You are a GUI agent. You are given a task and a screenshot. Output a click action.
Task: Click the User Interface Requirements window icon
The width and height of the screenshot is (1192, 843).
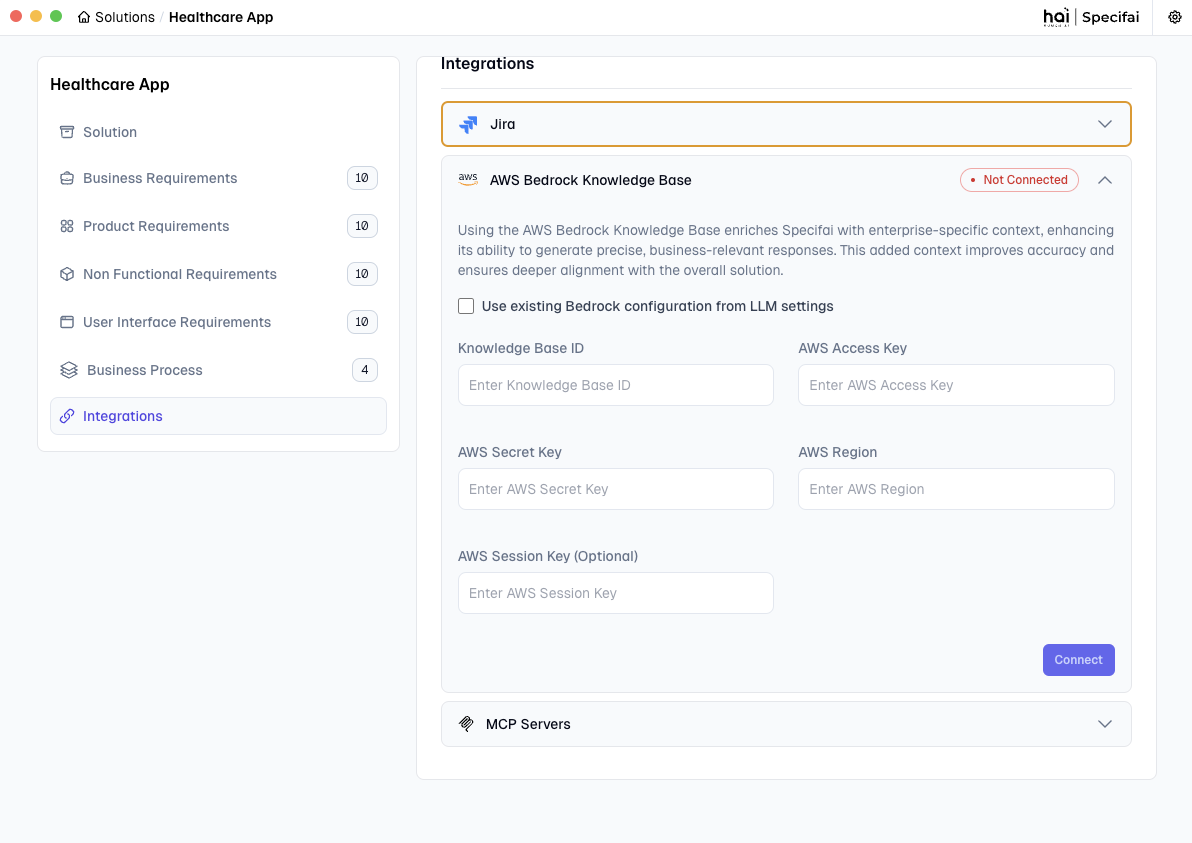[x=67, y=322]
